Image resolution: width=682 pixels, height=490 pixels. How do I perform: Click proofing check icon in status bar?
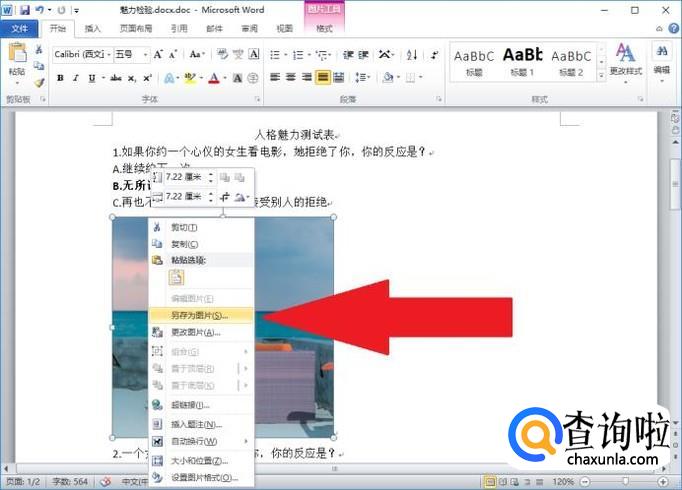[x=105, y=481]
